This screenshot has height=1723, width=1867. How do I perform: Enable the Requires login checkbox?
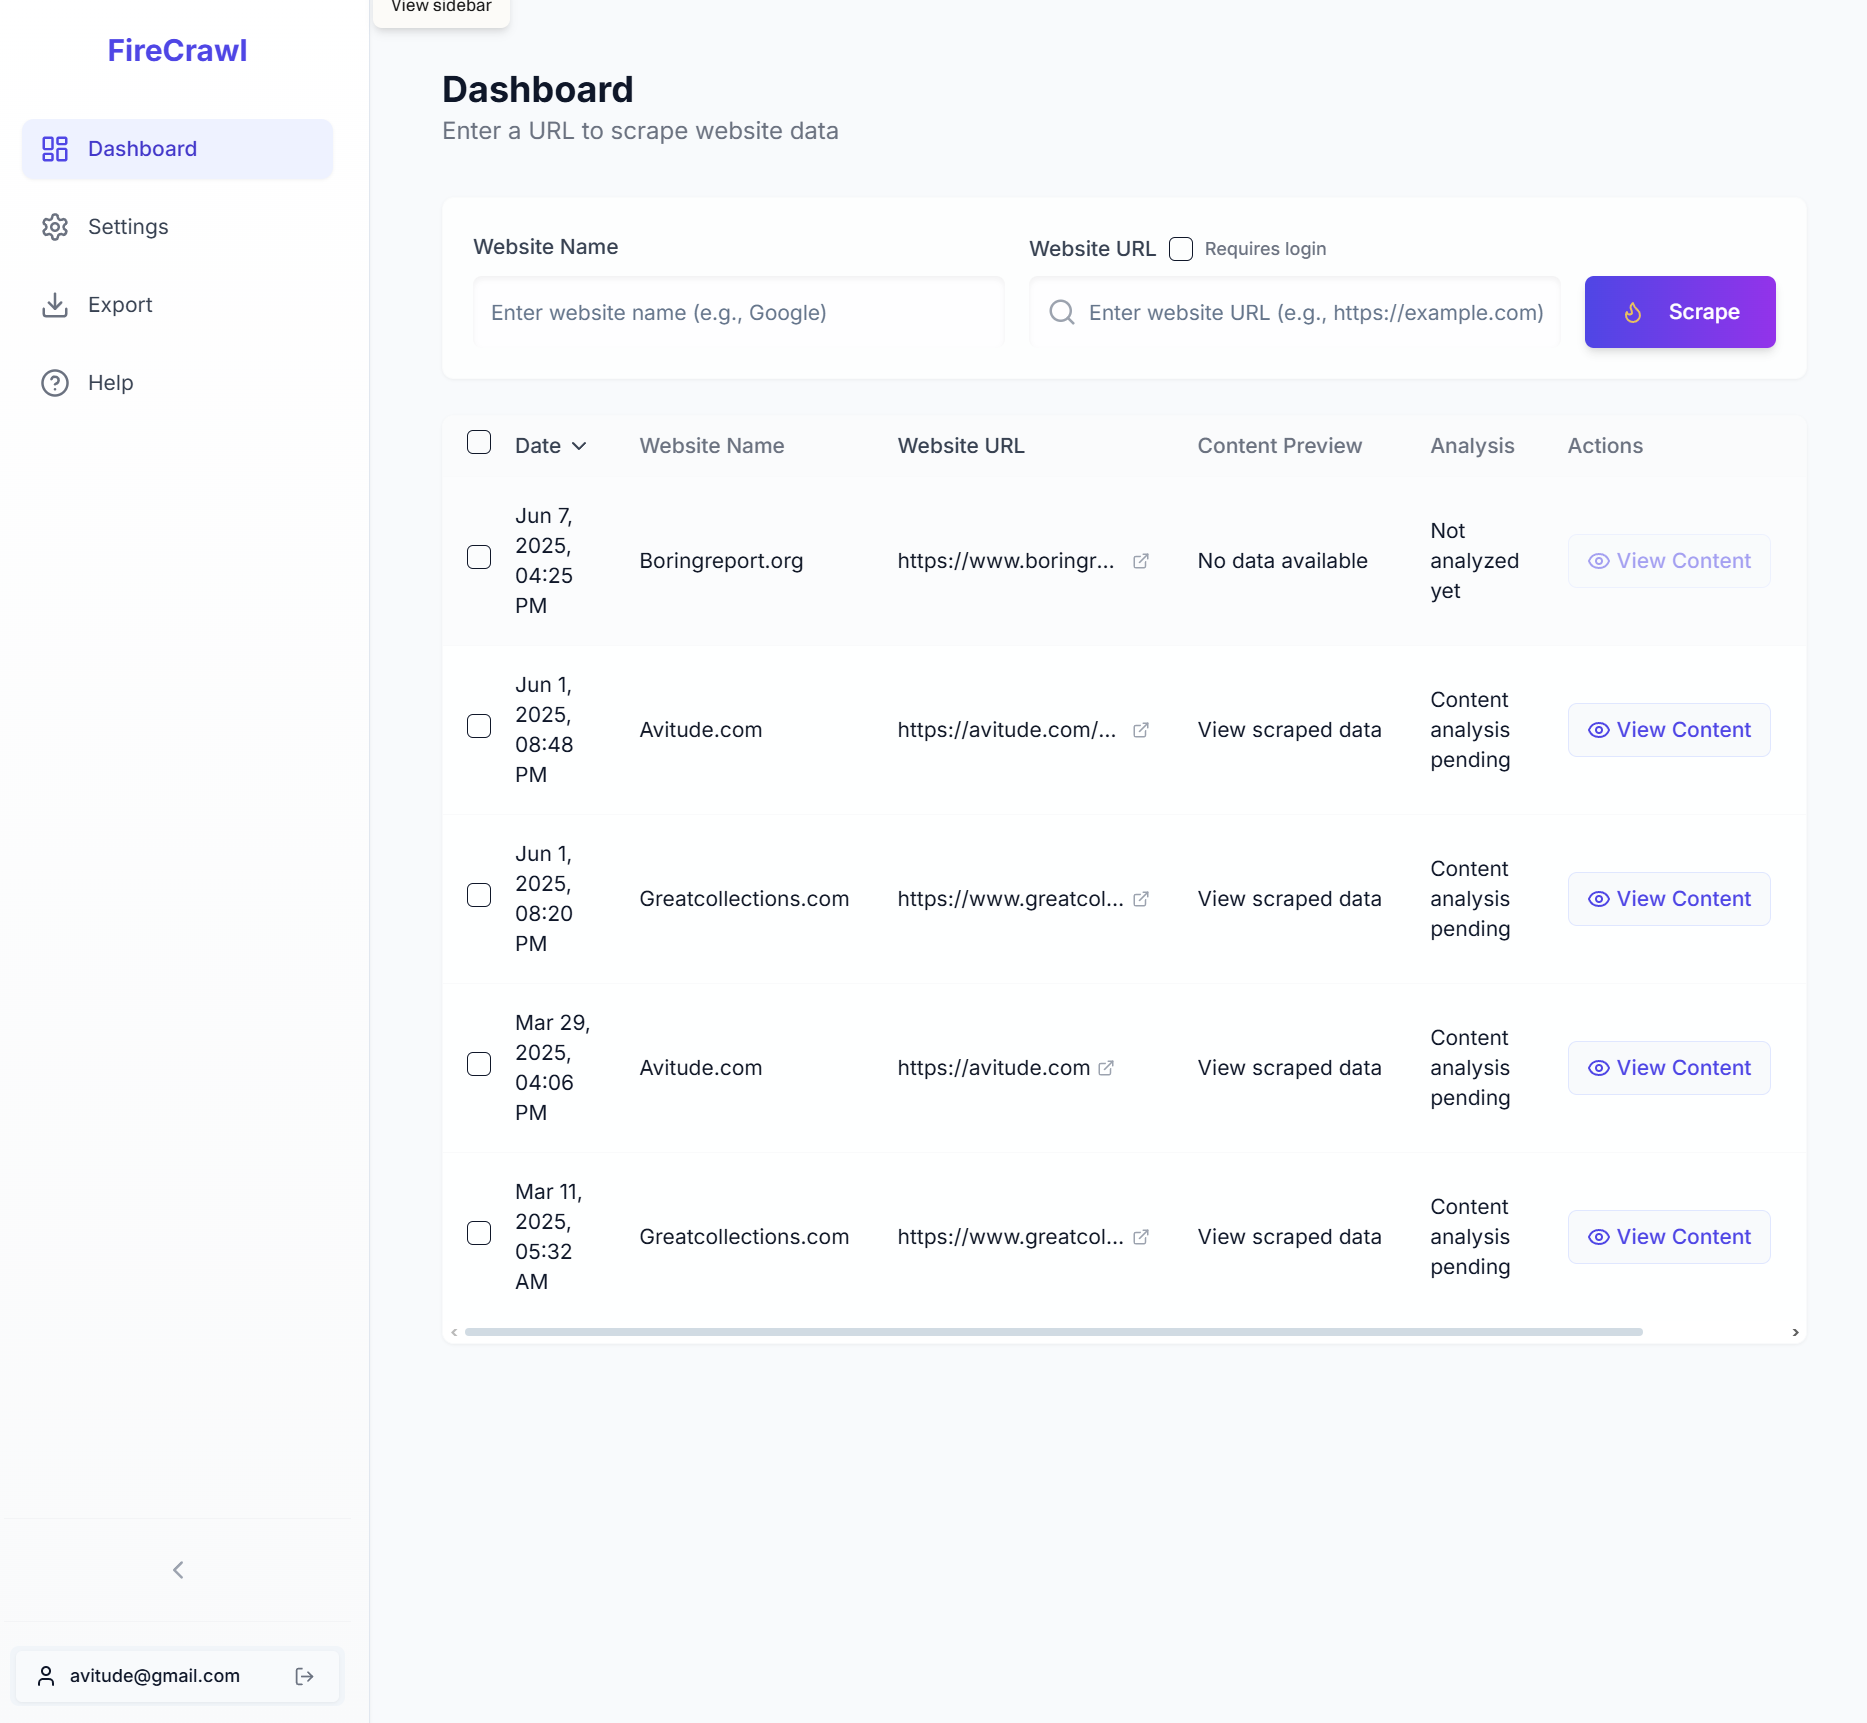click(x=1181, y=249)
